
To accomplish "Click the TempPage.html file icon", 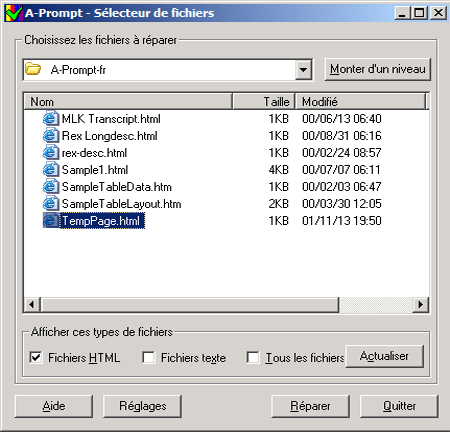I will click(x=51, y=221).
